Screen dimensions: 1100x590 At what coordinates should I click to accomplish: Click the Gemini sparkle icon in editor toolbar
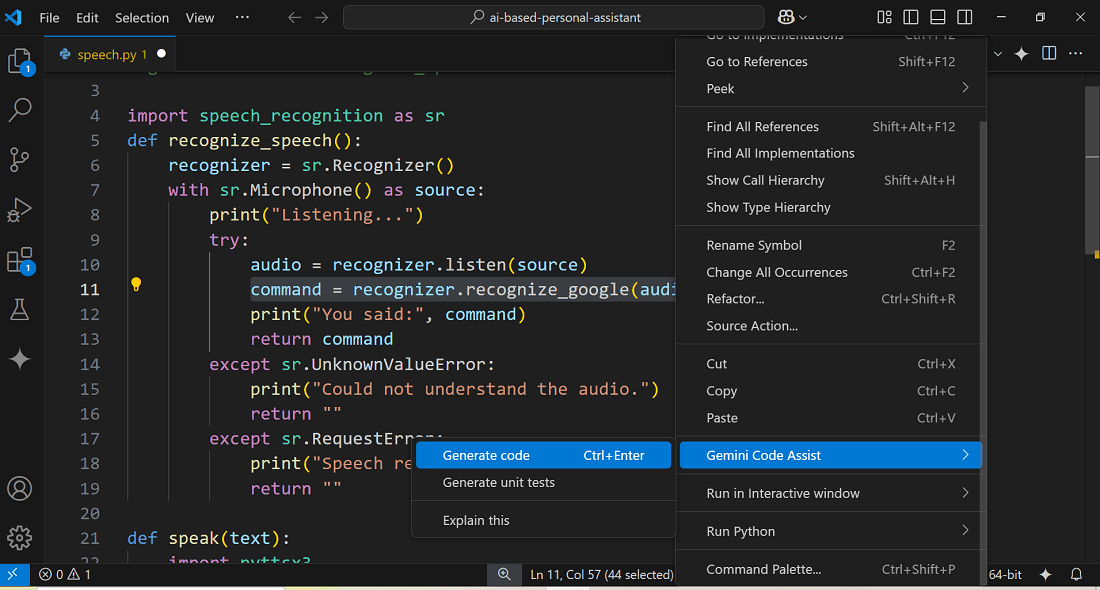pos(1021,54)
